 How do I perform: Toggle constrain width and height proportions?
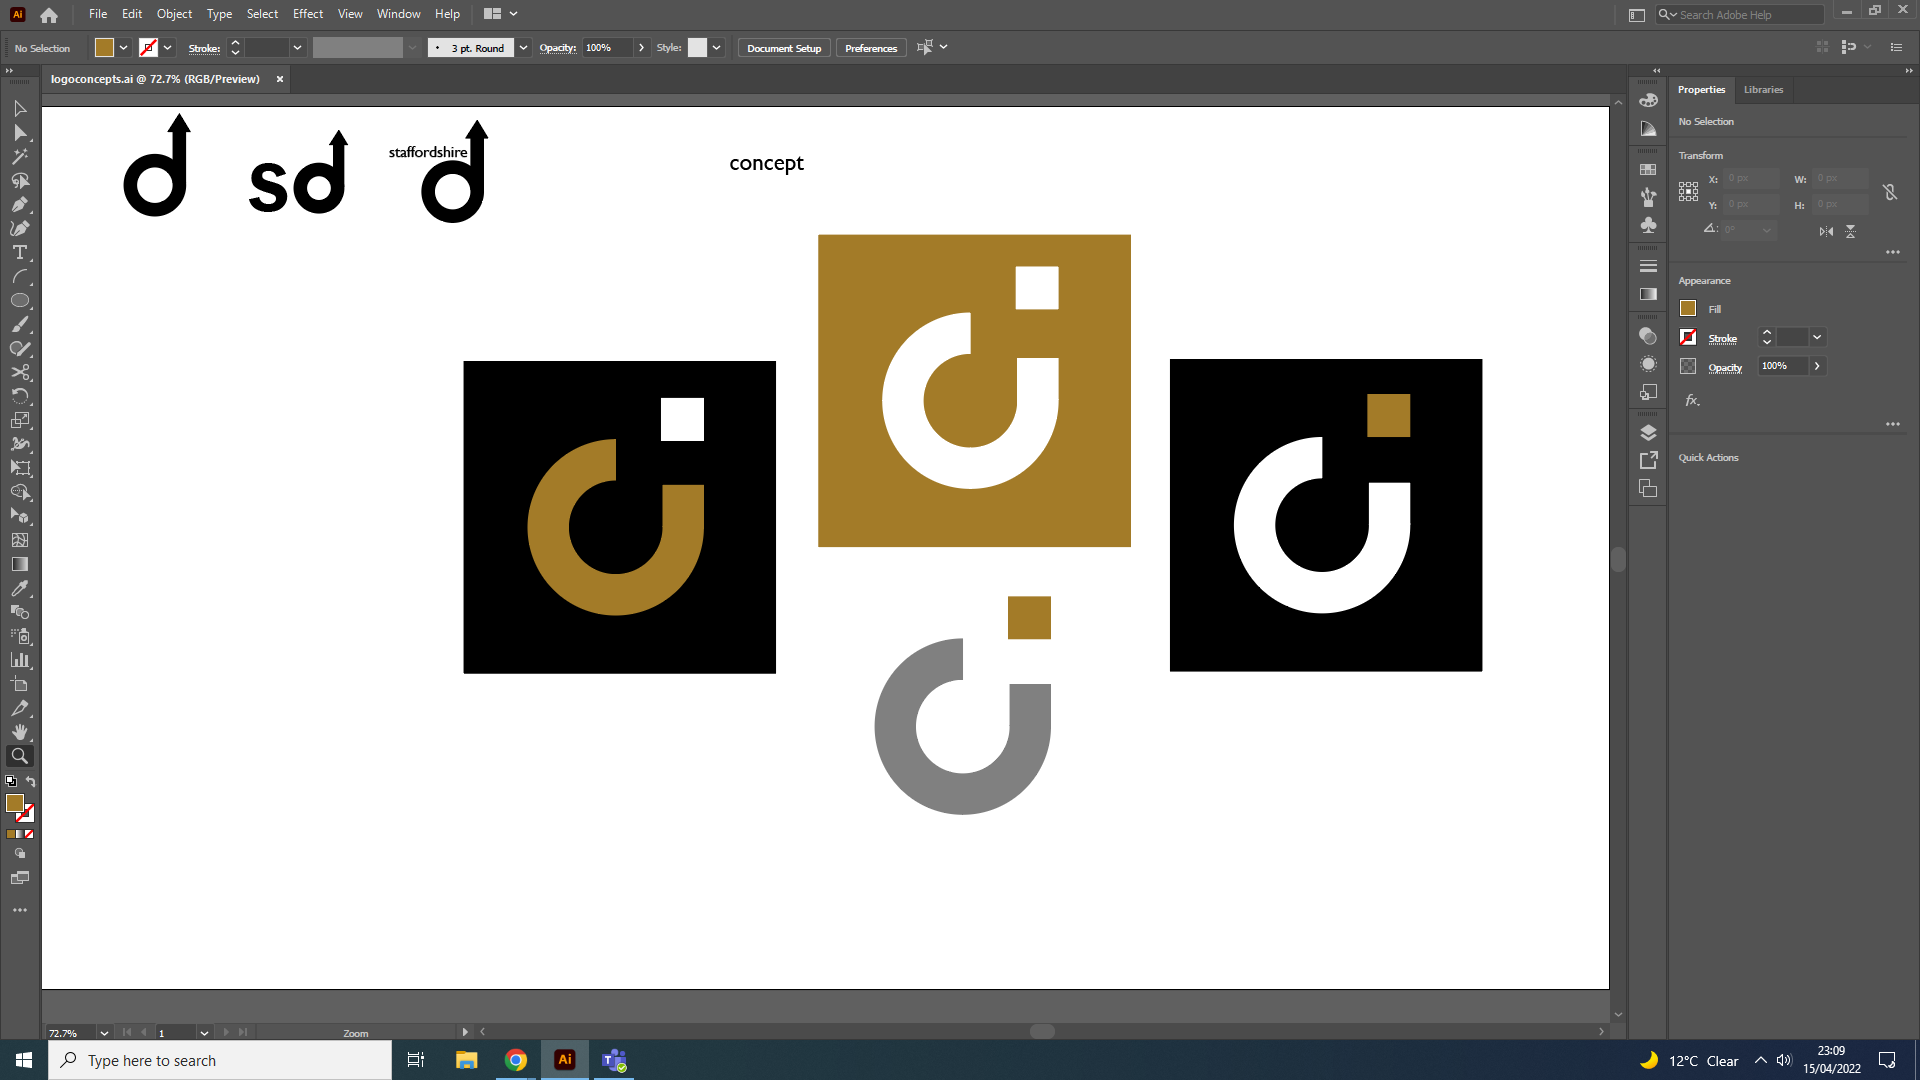pyautogui.click(x=1889, y=192)
